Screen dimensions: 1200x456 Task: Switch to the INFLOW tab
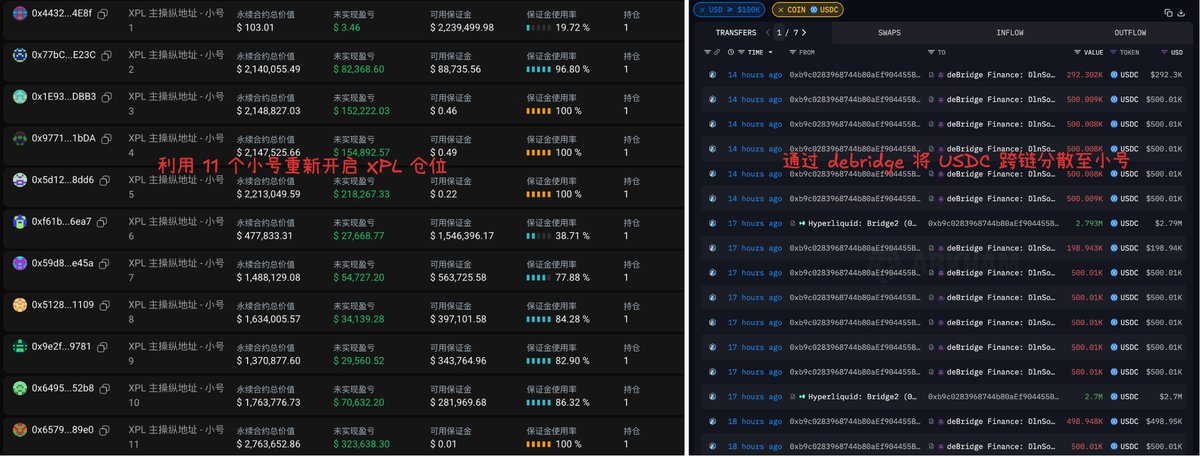tap(1010, 32)
